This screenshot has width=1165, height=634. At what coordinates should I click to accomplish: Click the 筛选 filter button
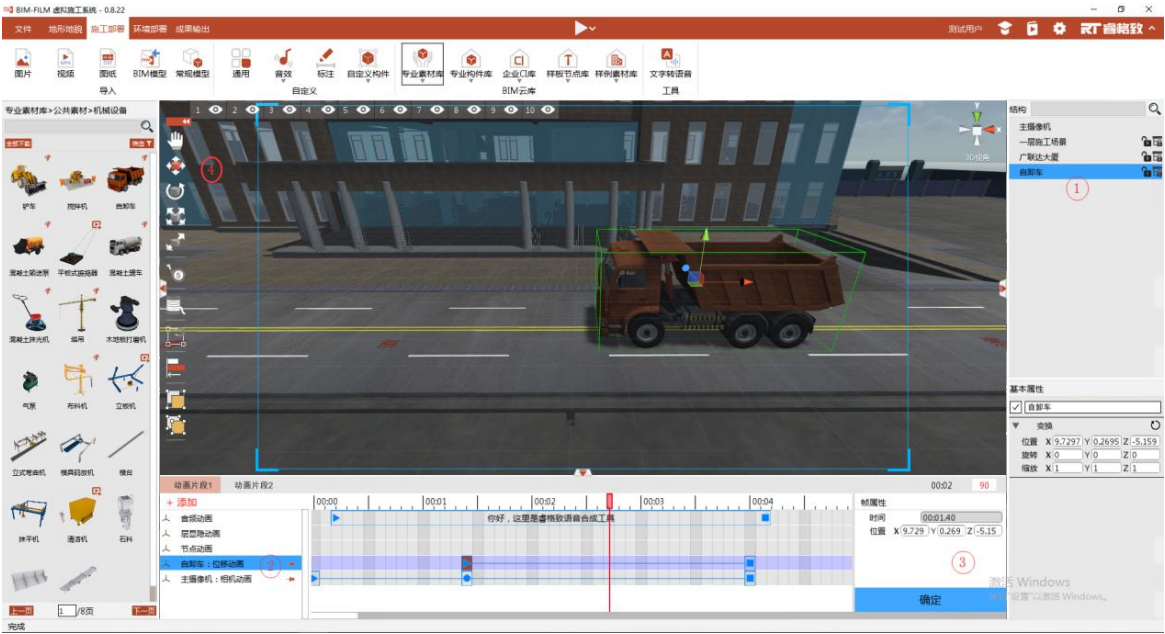(141, 143)
